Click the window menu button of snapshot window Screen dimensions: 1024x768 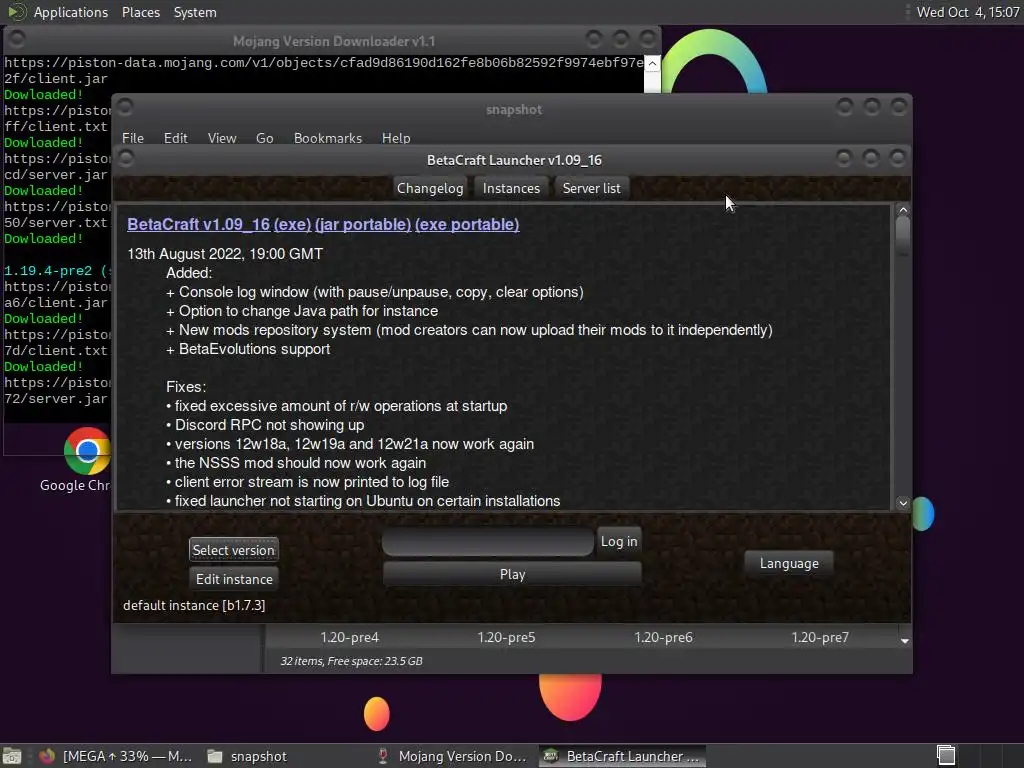coord(125,106)
